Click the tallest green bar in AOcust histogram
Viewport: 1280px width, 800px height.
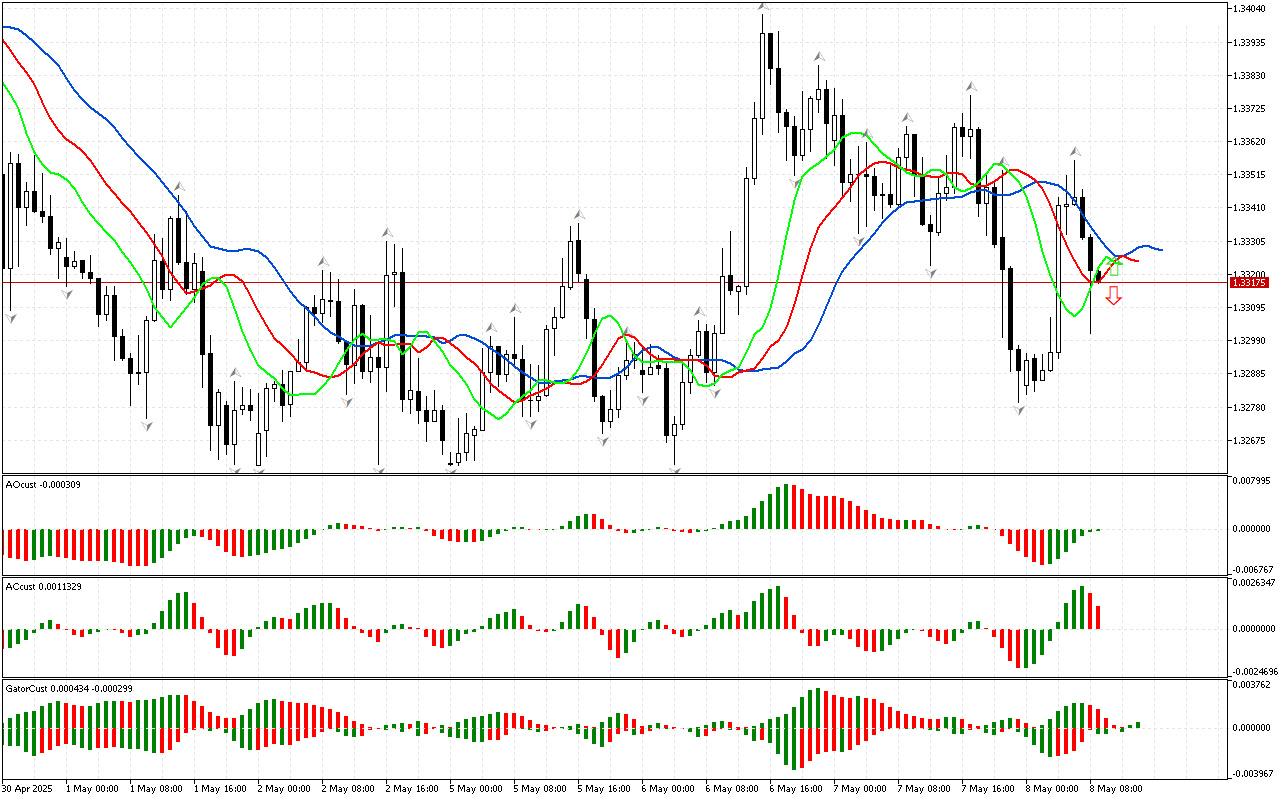coord(785,506)
